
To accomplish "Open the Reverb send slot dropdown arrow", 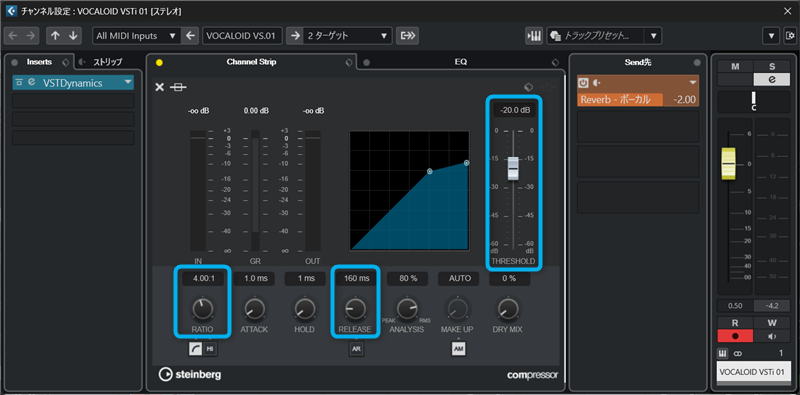I will tap(693, 83).
